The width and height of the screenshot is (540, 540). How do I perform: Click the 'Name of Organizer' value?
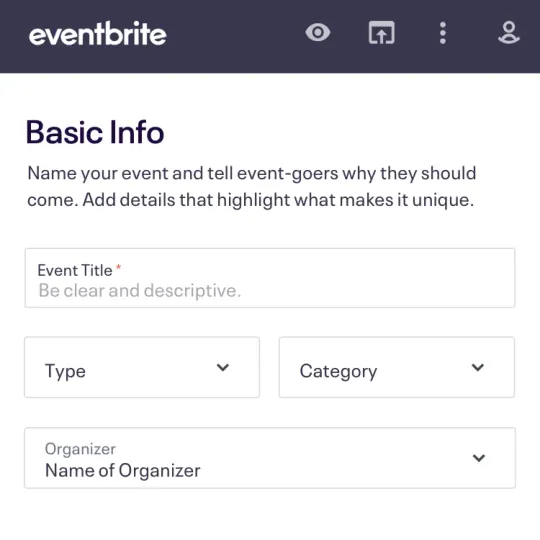coord(123,470)
